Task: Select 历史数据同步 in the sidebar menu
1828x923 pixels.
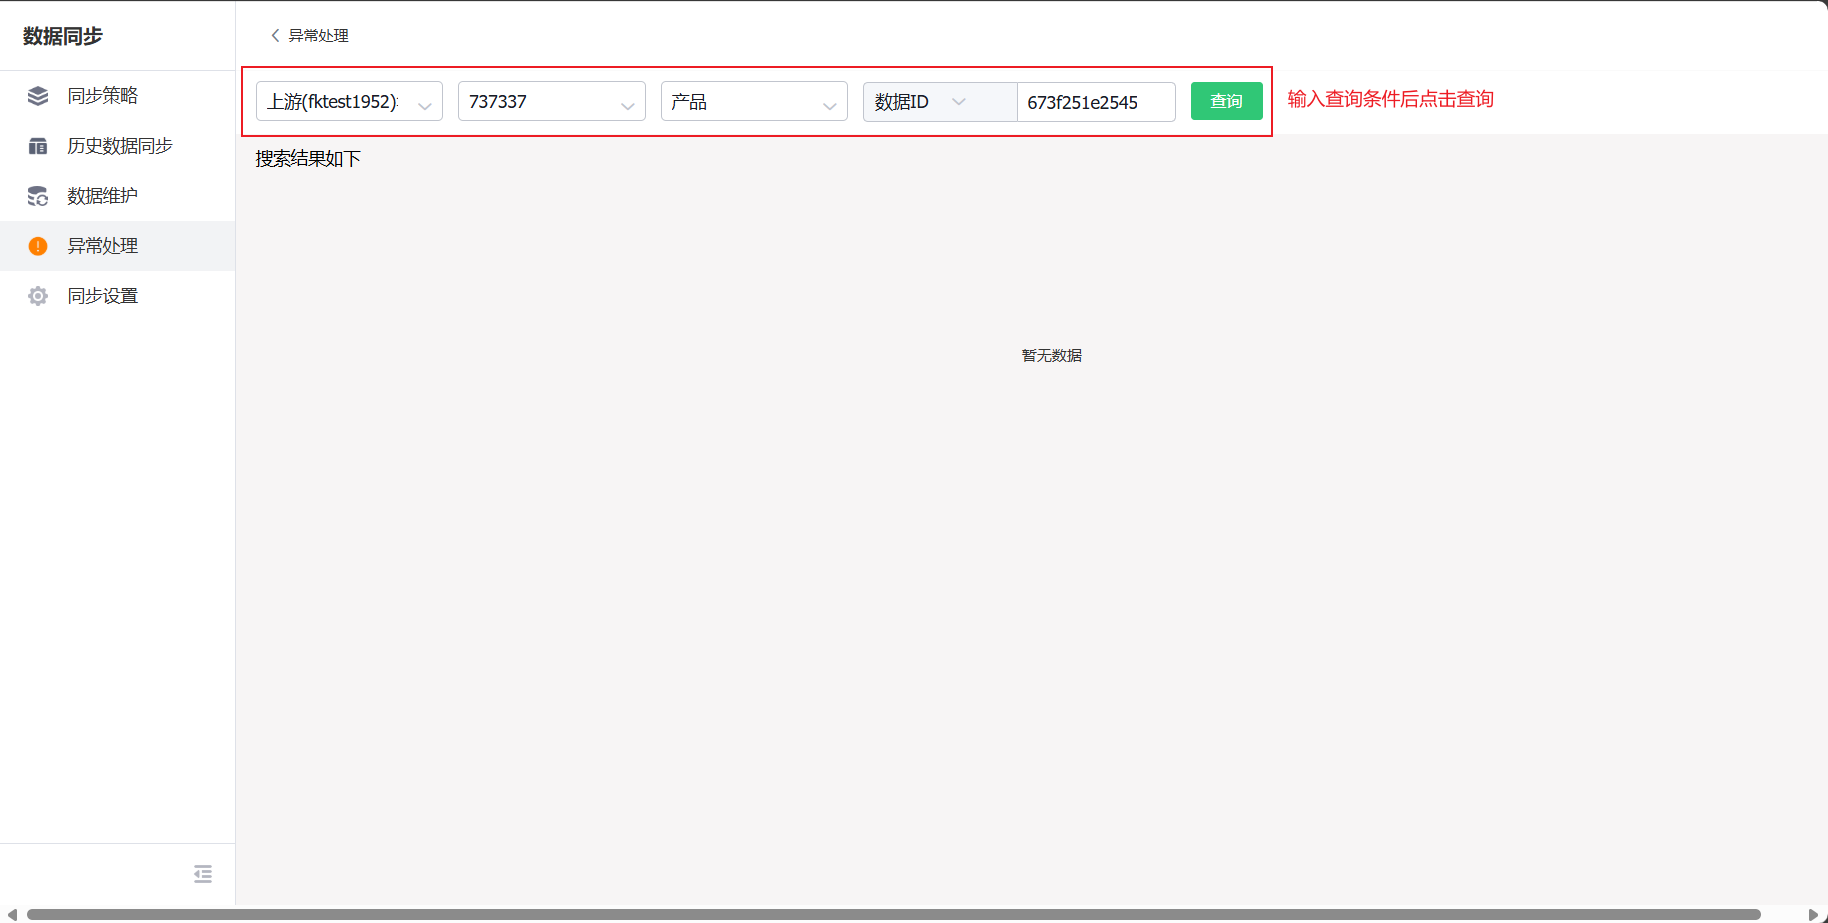Action: point(118,145)
